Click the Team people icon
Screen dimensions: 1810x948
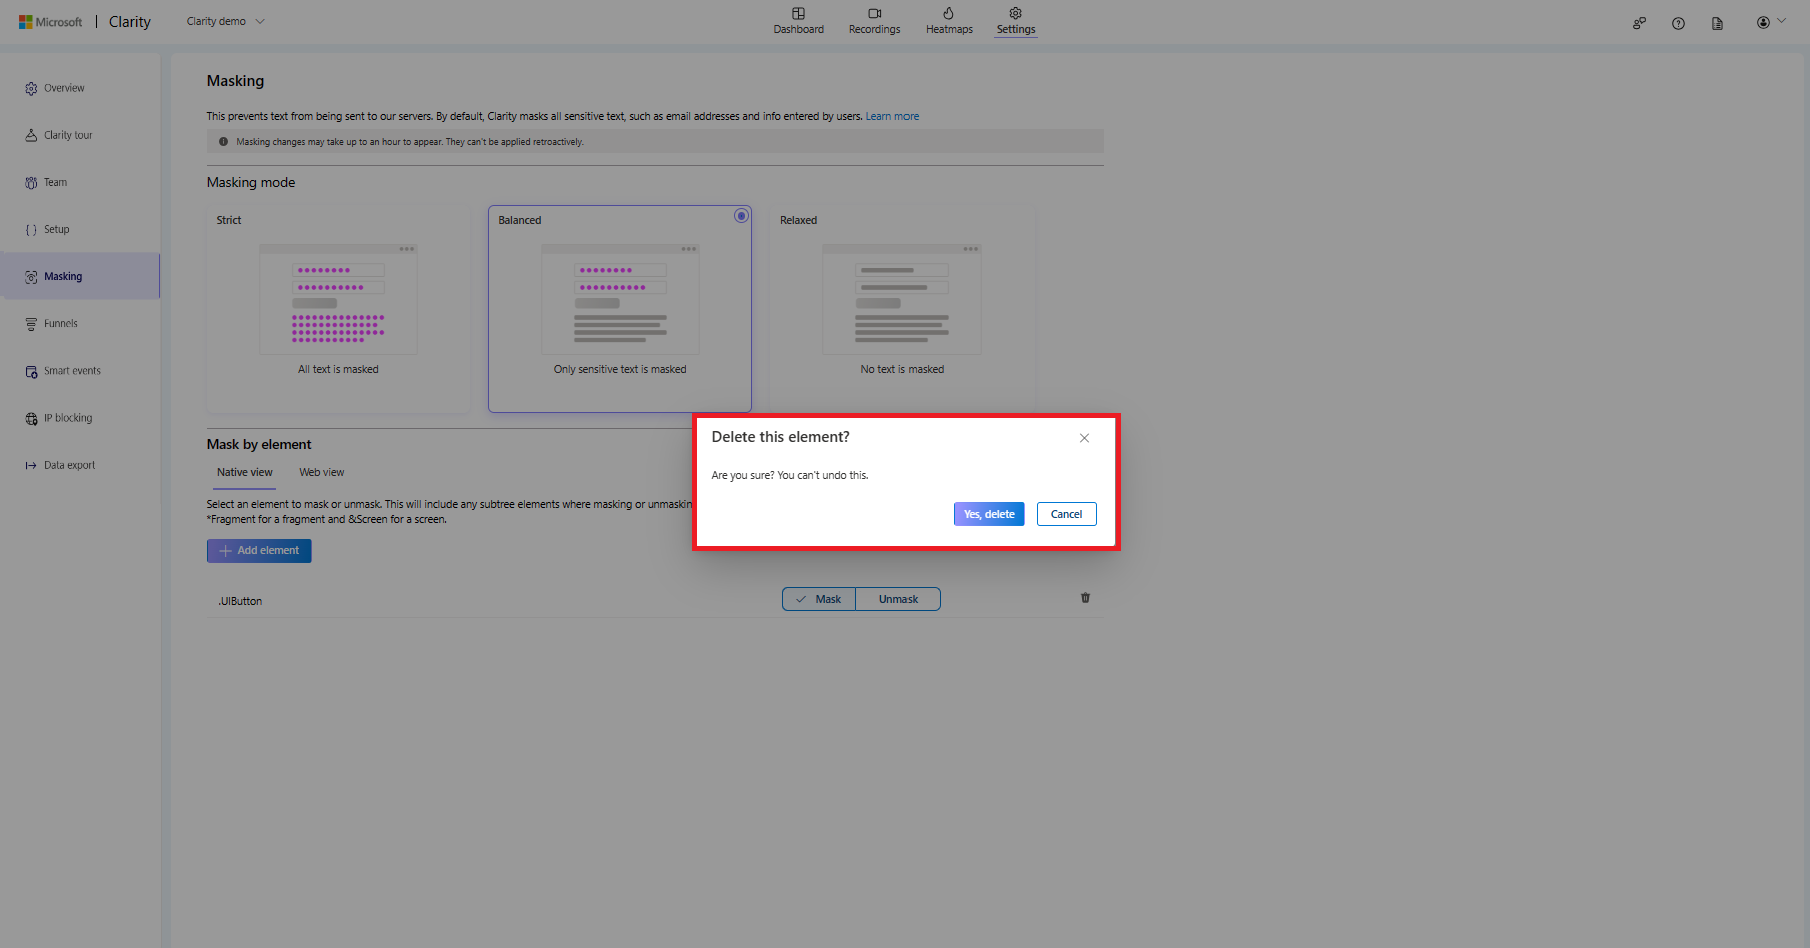[x=31, y=183]
